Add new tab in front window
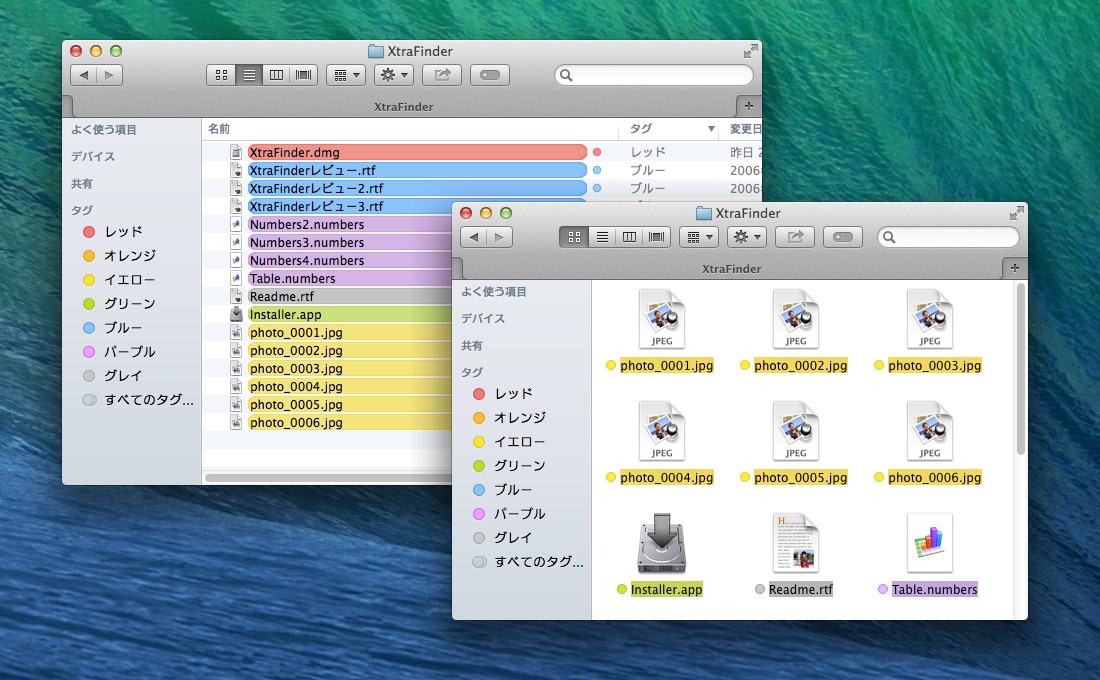The width and height of the screenshot is (1100, 680). 1014,268
